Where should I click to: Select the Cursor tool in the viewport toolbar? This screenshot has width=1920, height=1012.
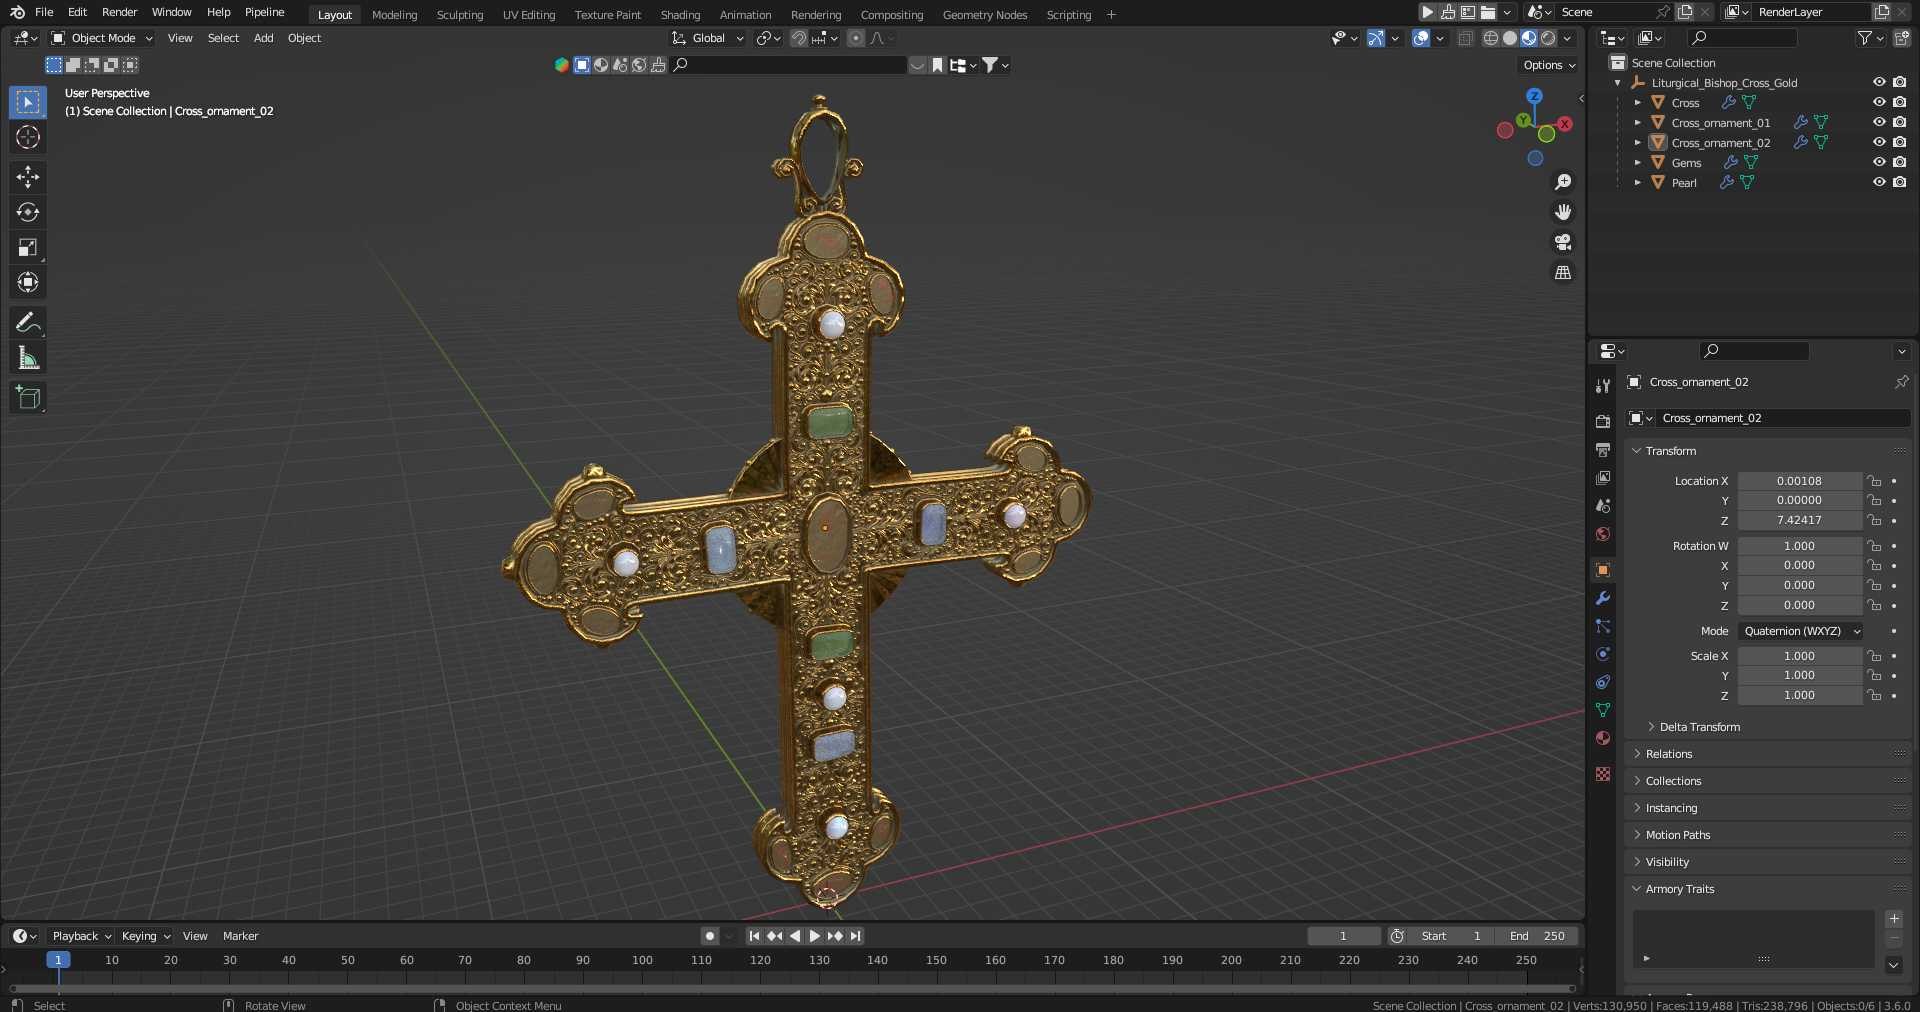(x=28, y=137)
